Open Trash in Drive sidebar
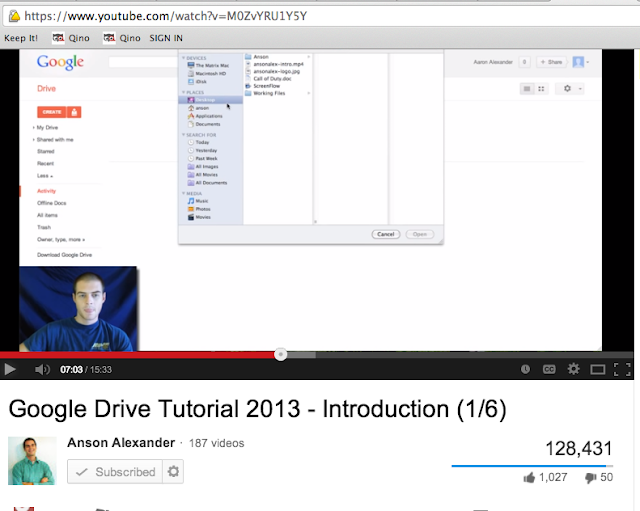This screenshot has height=511, width=640. 44,227
